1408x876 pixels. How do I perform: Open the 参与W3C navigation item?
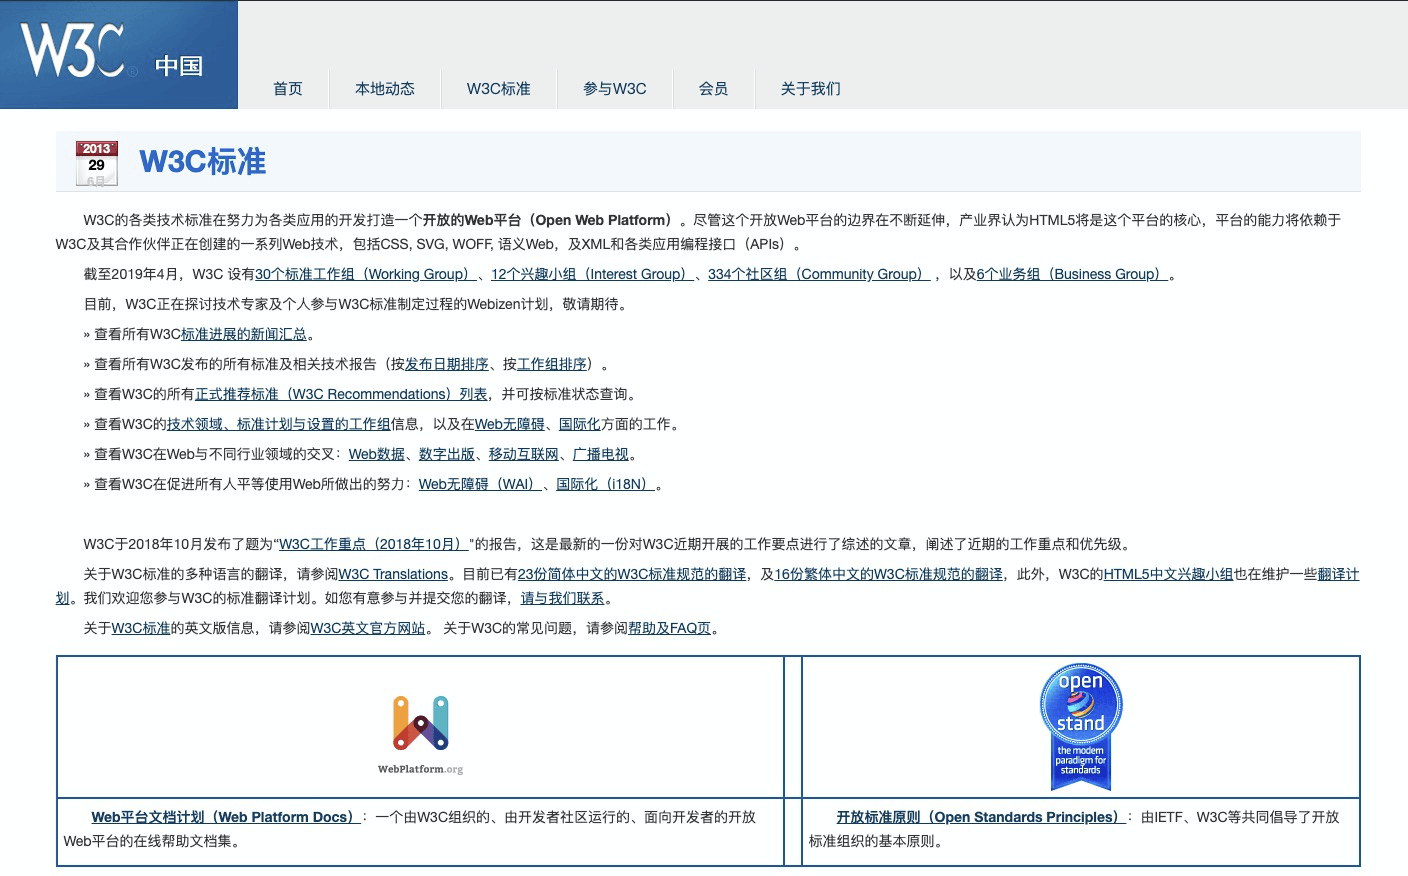pos(615,88)
